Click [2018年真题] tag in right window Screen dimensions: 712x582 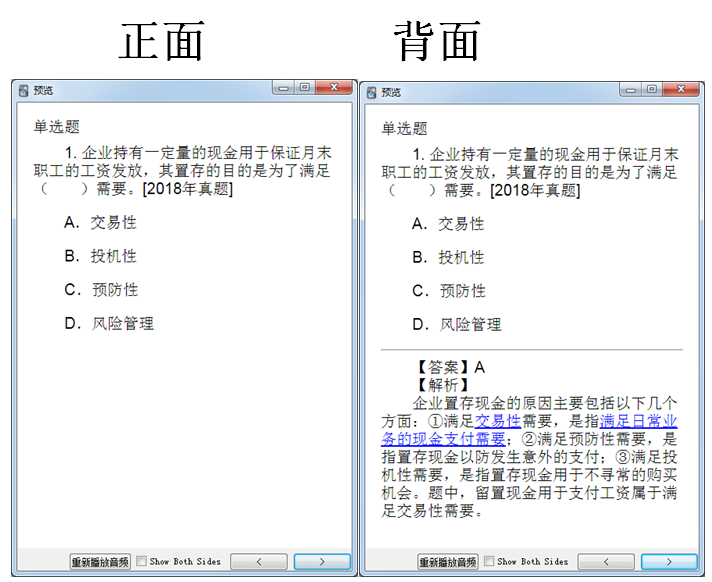pyautogui.click(x=535, y=190)
